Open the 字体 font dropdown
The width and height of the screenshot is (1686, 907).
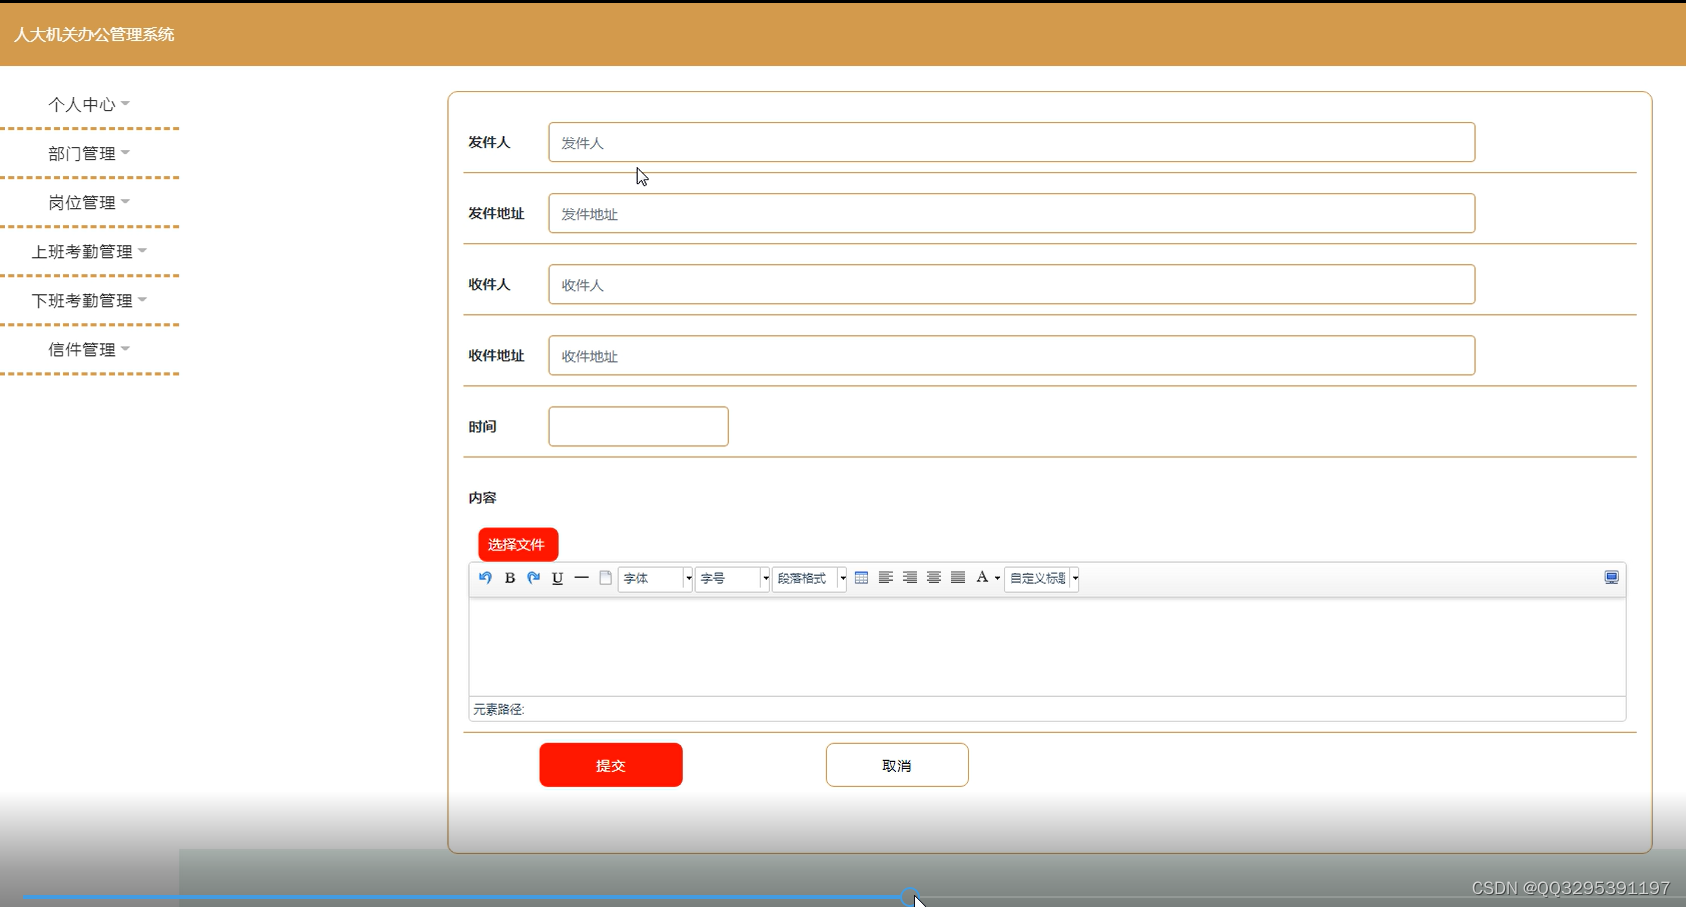(655, 579)
